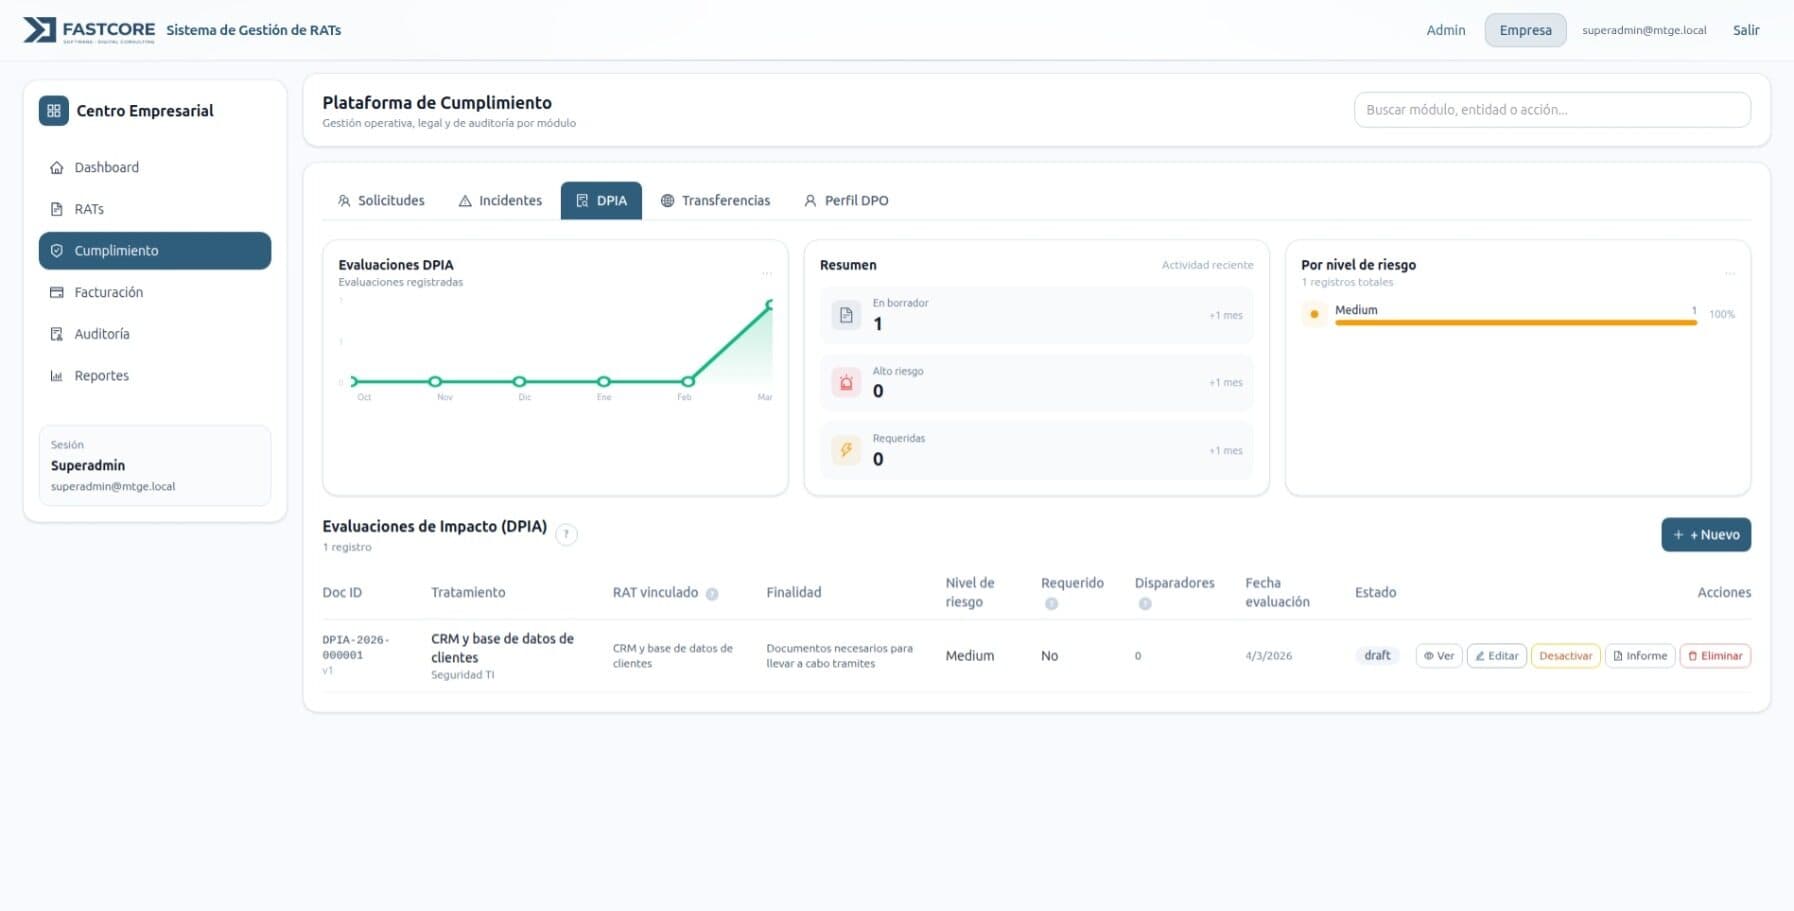Screen dimensions: 1794x911
Task: Open options menu on Evaluaciones DPIA card
Action: coord(767,273)
